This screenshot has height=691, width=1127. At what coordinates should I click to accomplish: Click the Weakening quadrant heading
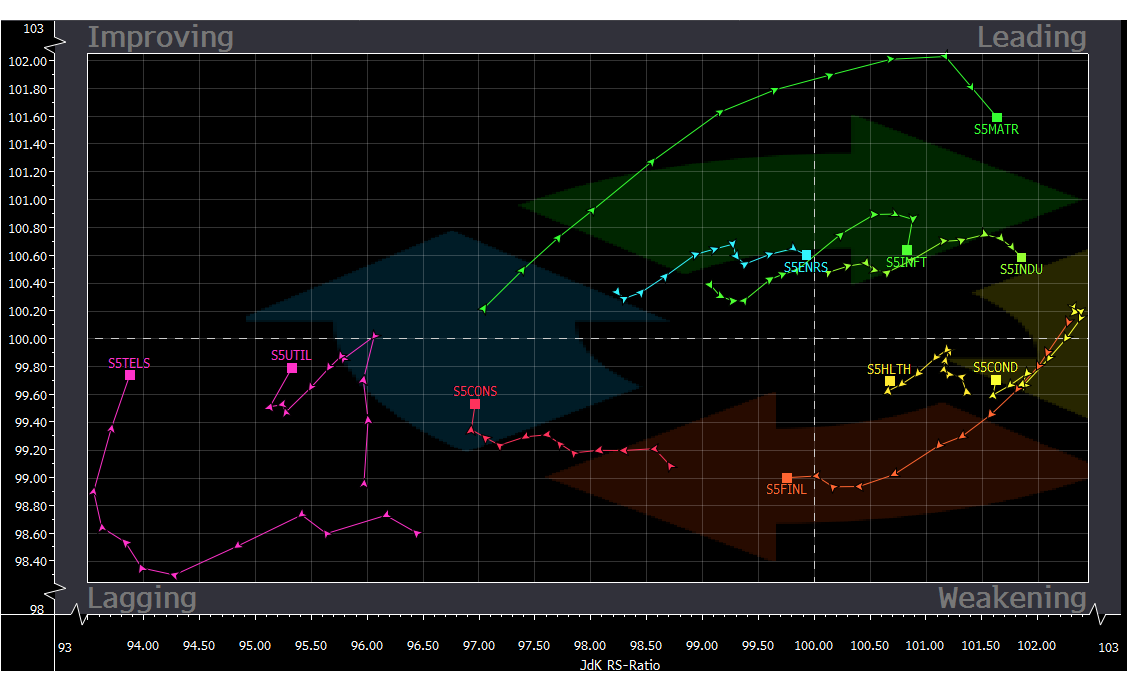pyautogui.click(x=1012, y=598)
